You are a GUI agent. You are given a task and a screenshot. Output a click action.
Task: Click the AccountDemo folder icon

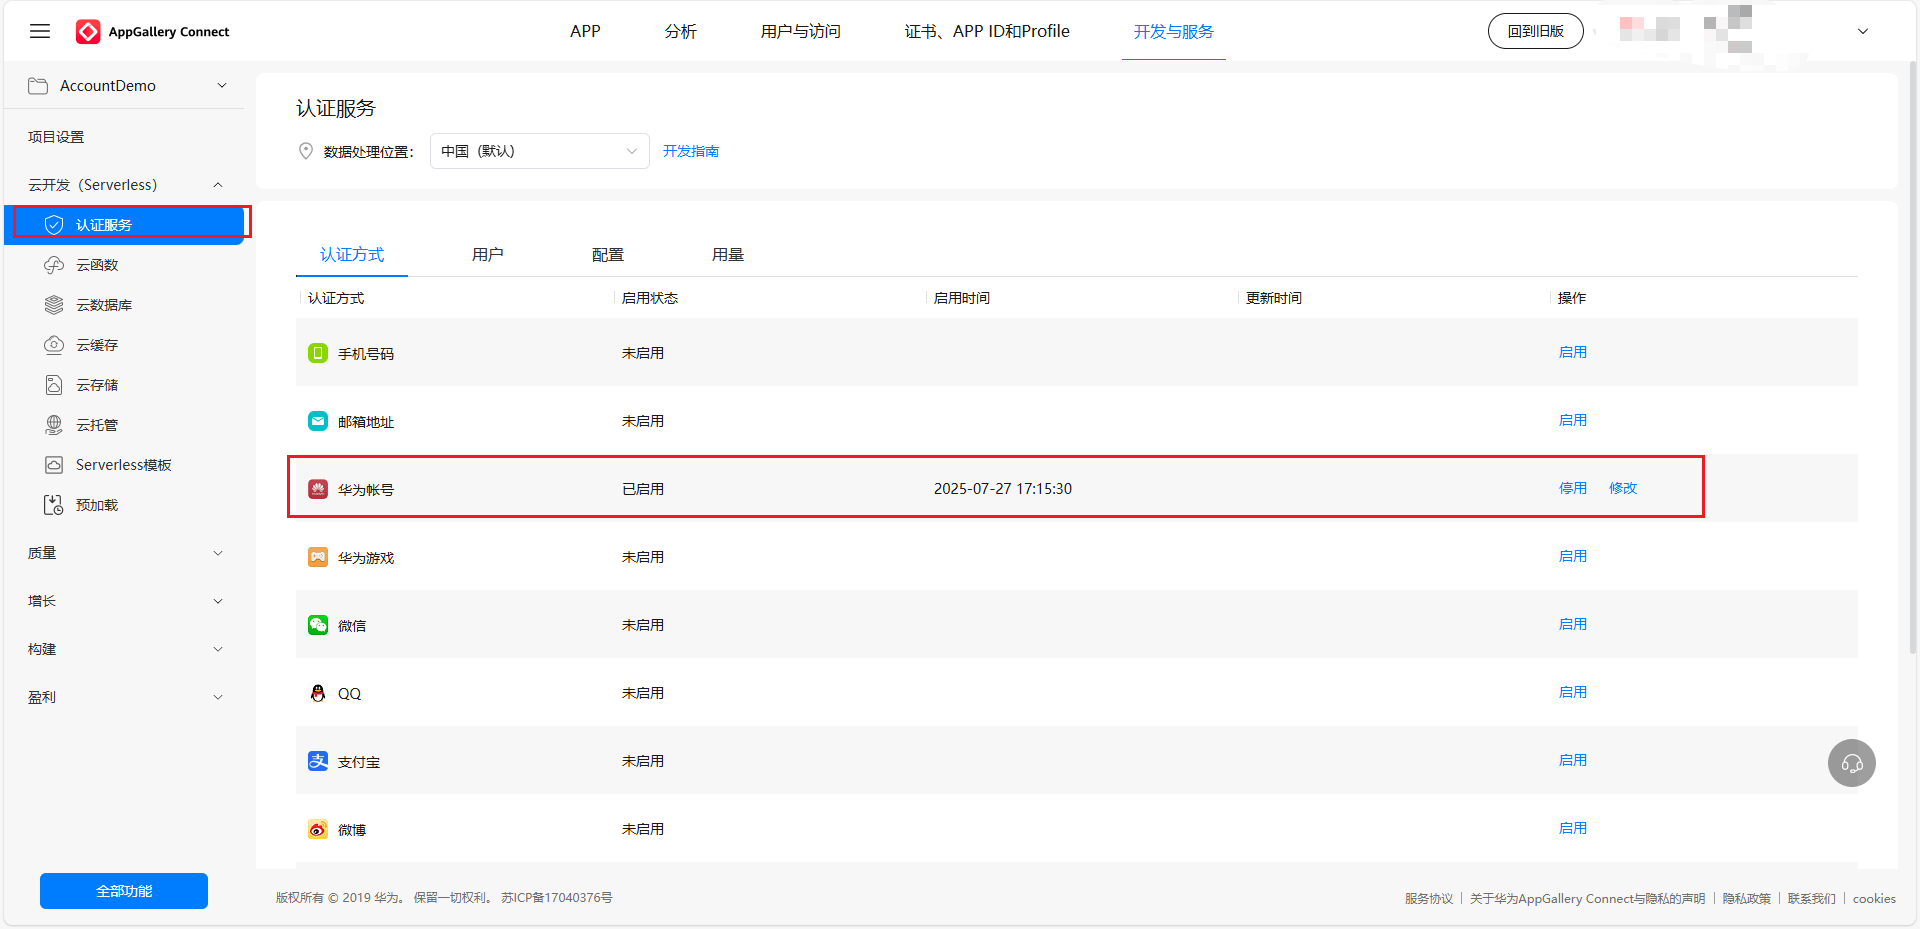pyautogui.click(x=38, y=86)
